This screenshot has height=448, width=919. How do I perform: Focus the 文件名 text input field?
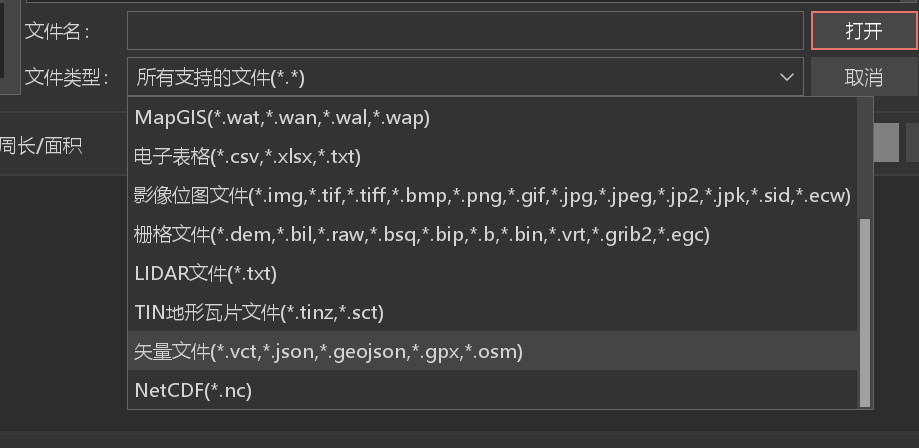pos(465,31)
